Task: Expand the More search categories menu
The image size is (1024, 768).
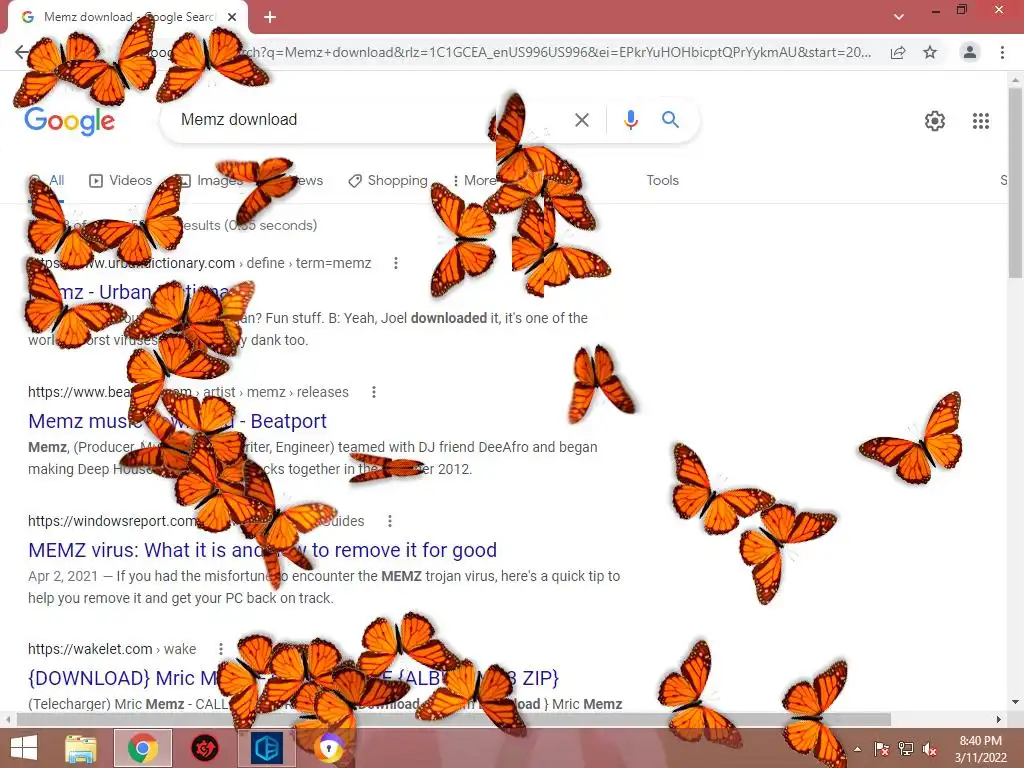Action: click(x=475, y=180)
